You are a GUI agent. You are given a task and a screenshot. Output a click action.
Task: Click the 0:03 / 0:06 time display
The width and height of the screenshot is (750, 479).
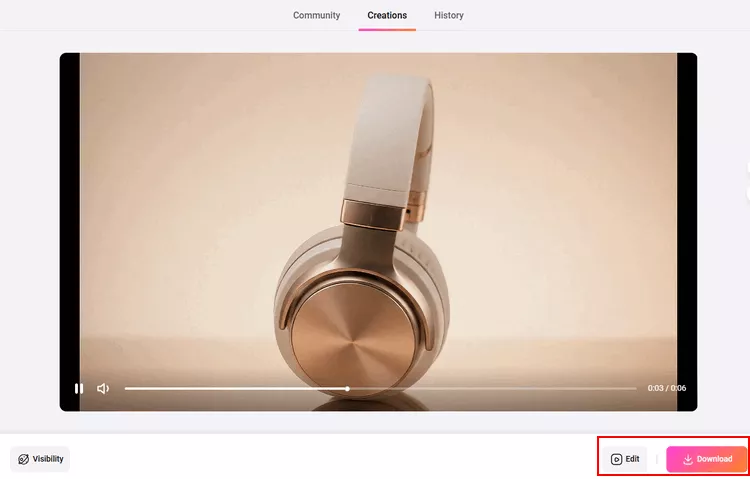[667, 388]
